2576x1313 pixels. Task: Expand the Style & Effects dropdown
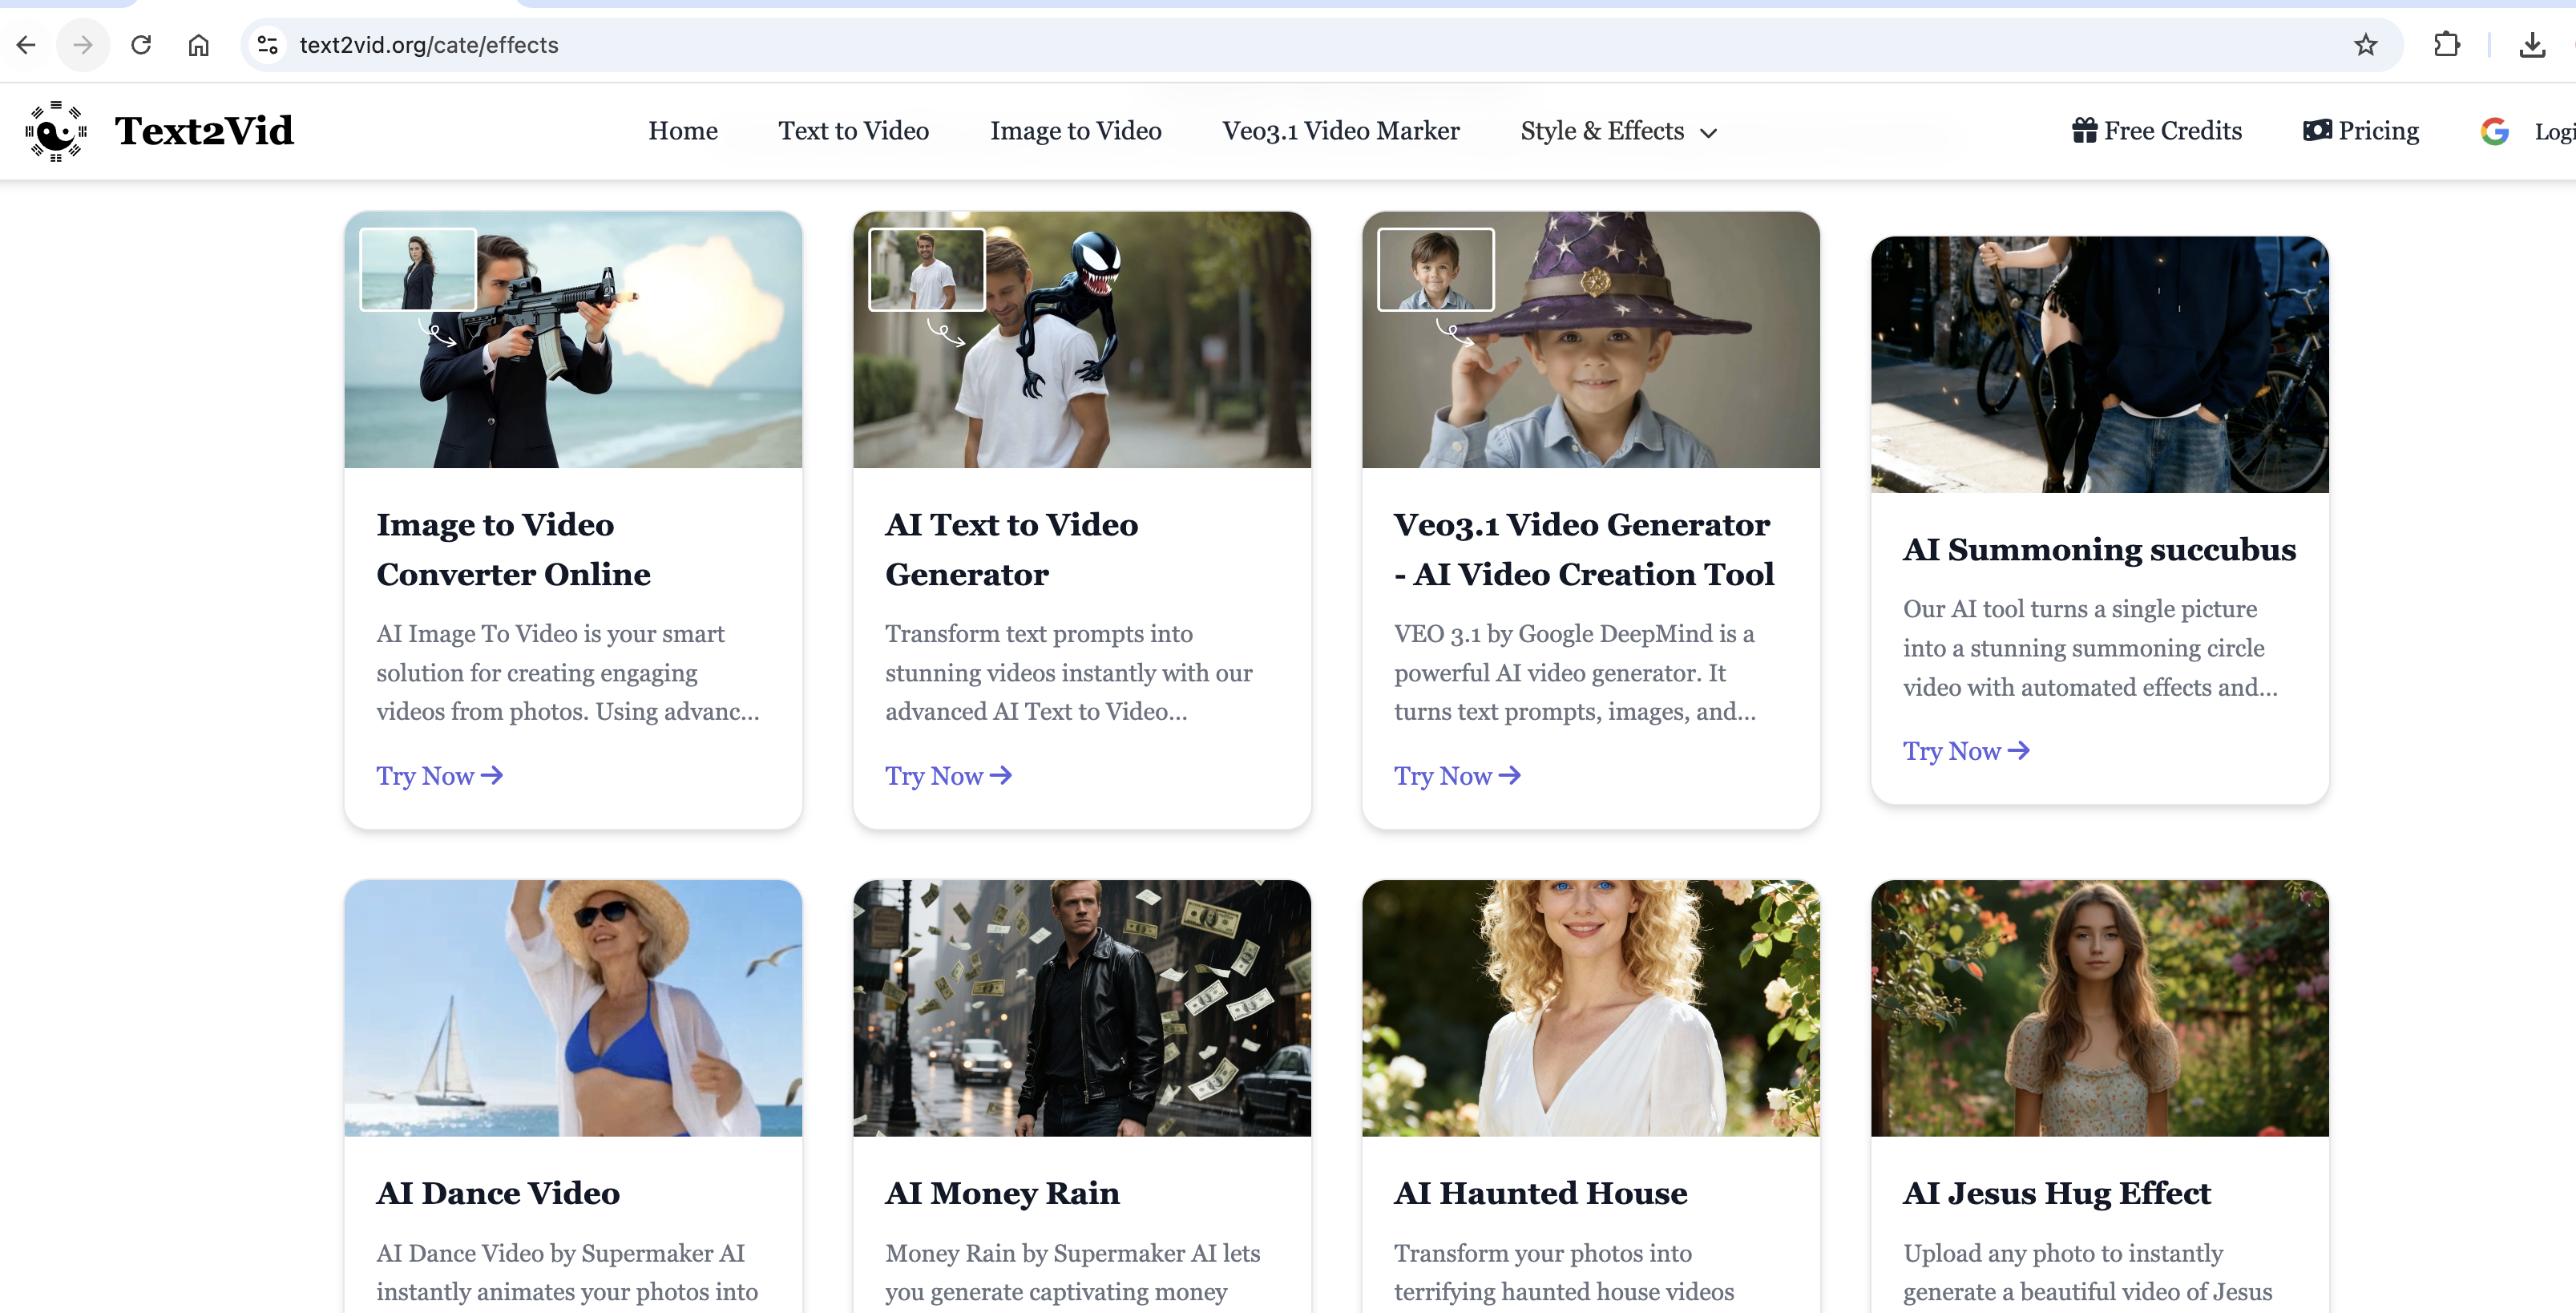click(x=1618, y=131)
